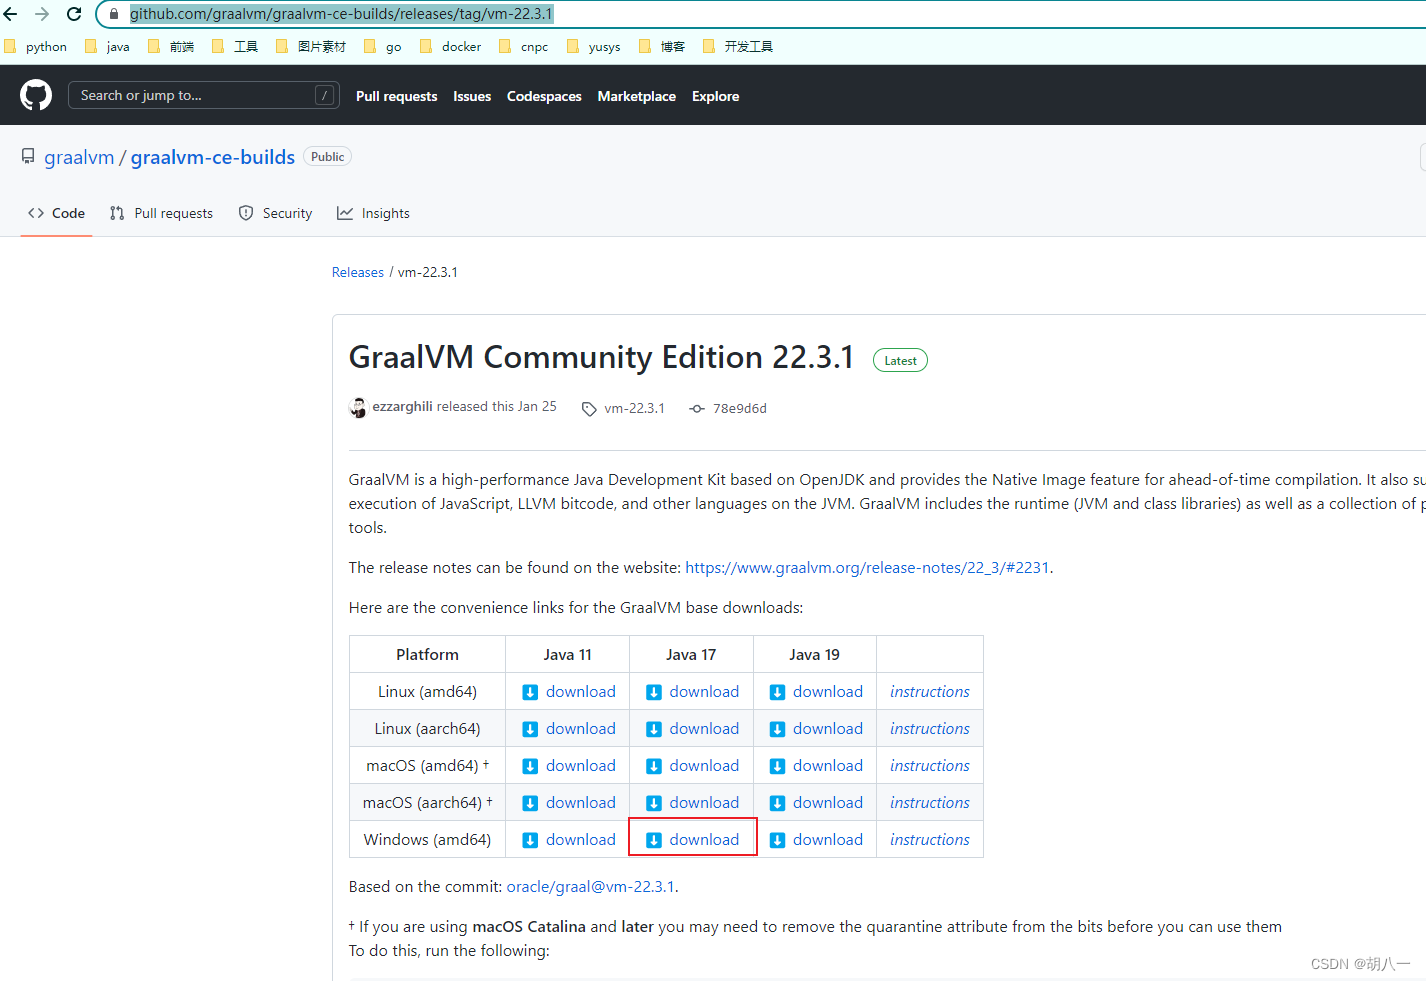Screen dimensions: 1426x981
Task: Download macOS aarch64 Java 11 build
Action: click(x=569, y=803)
